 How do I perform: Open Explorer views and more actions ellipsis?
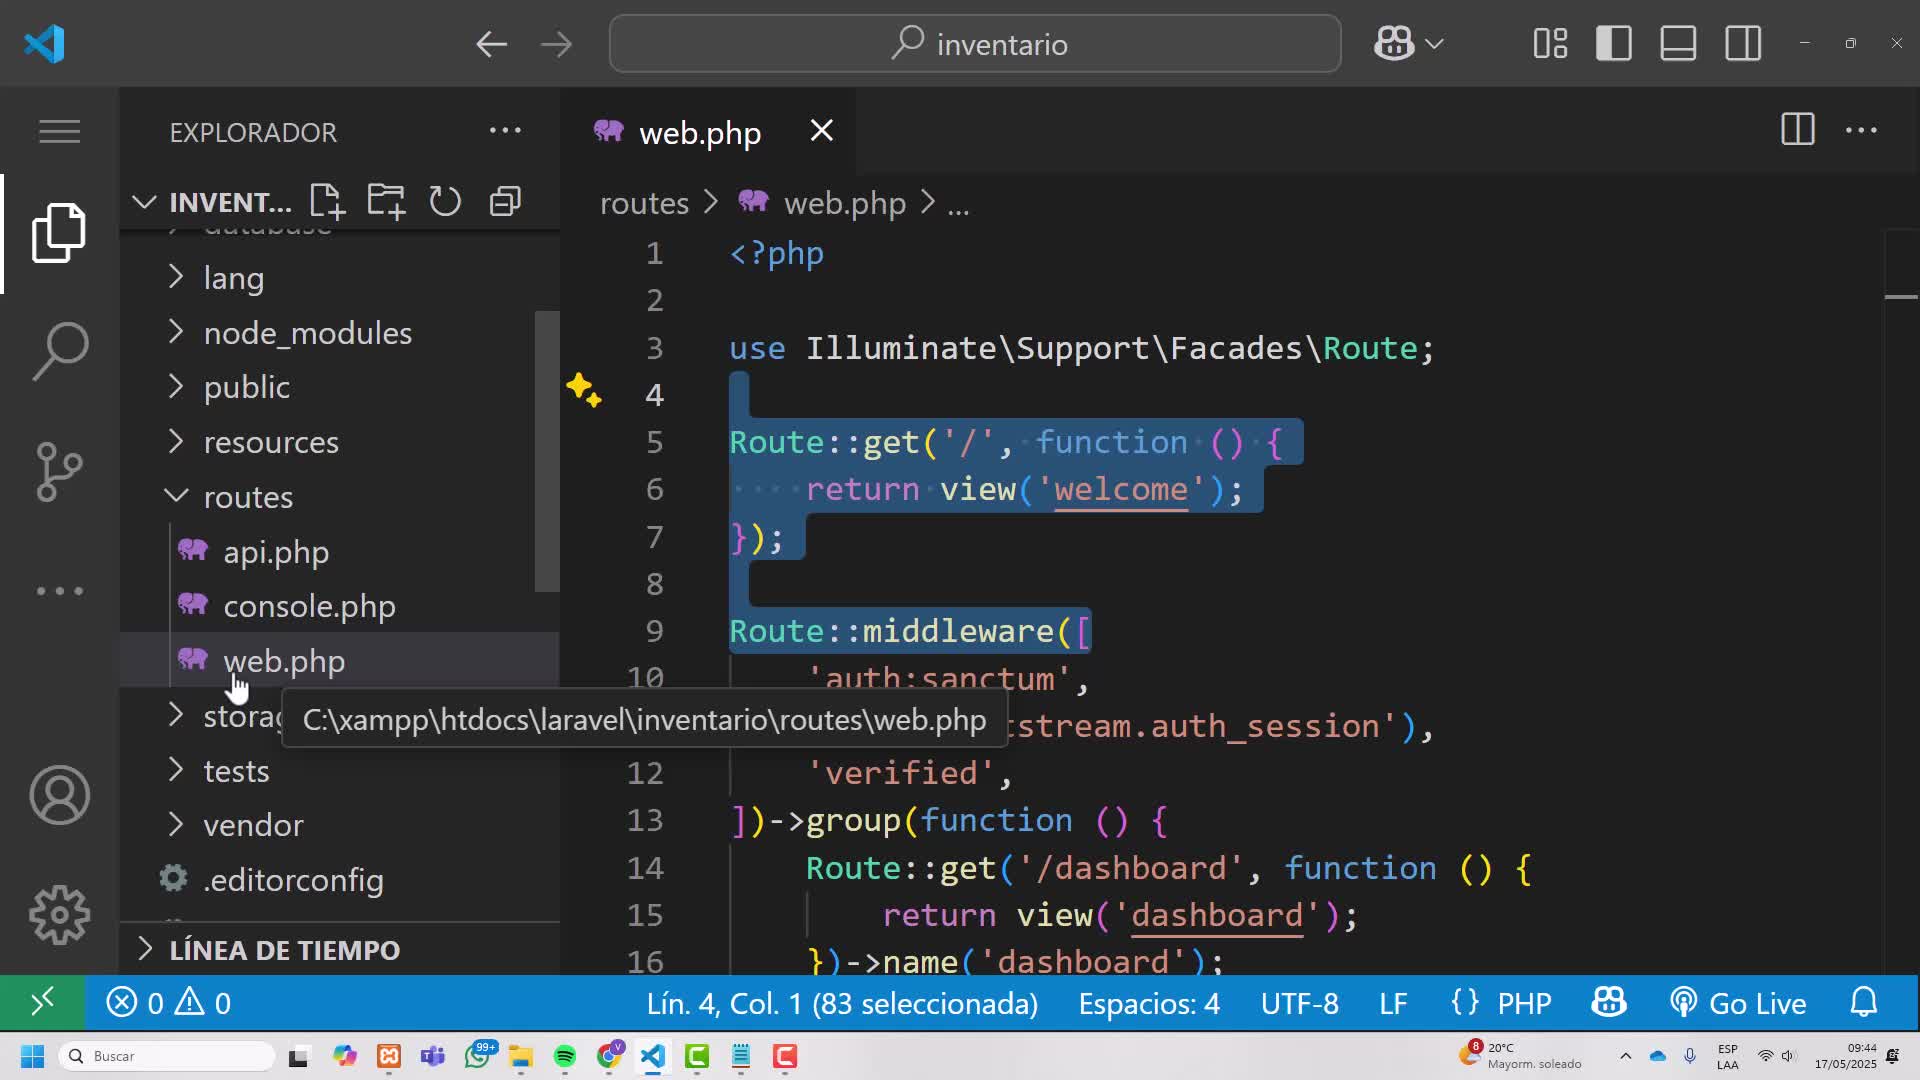[x=505, y=131]
